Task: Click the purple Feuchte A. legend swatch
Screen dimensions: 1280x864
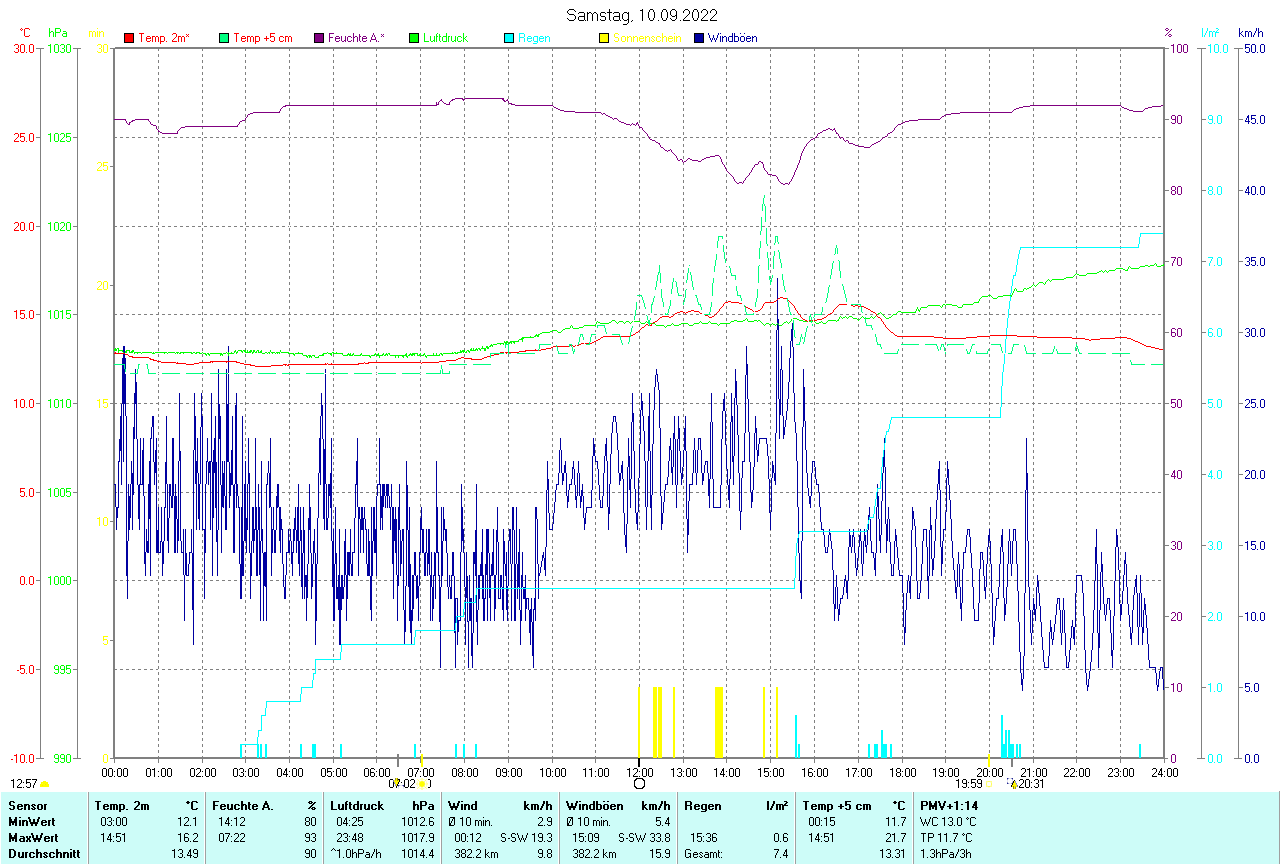Action: tap(320, 38)
